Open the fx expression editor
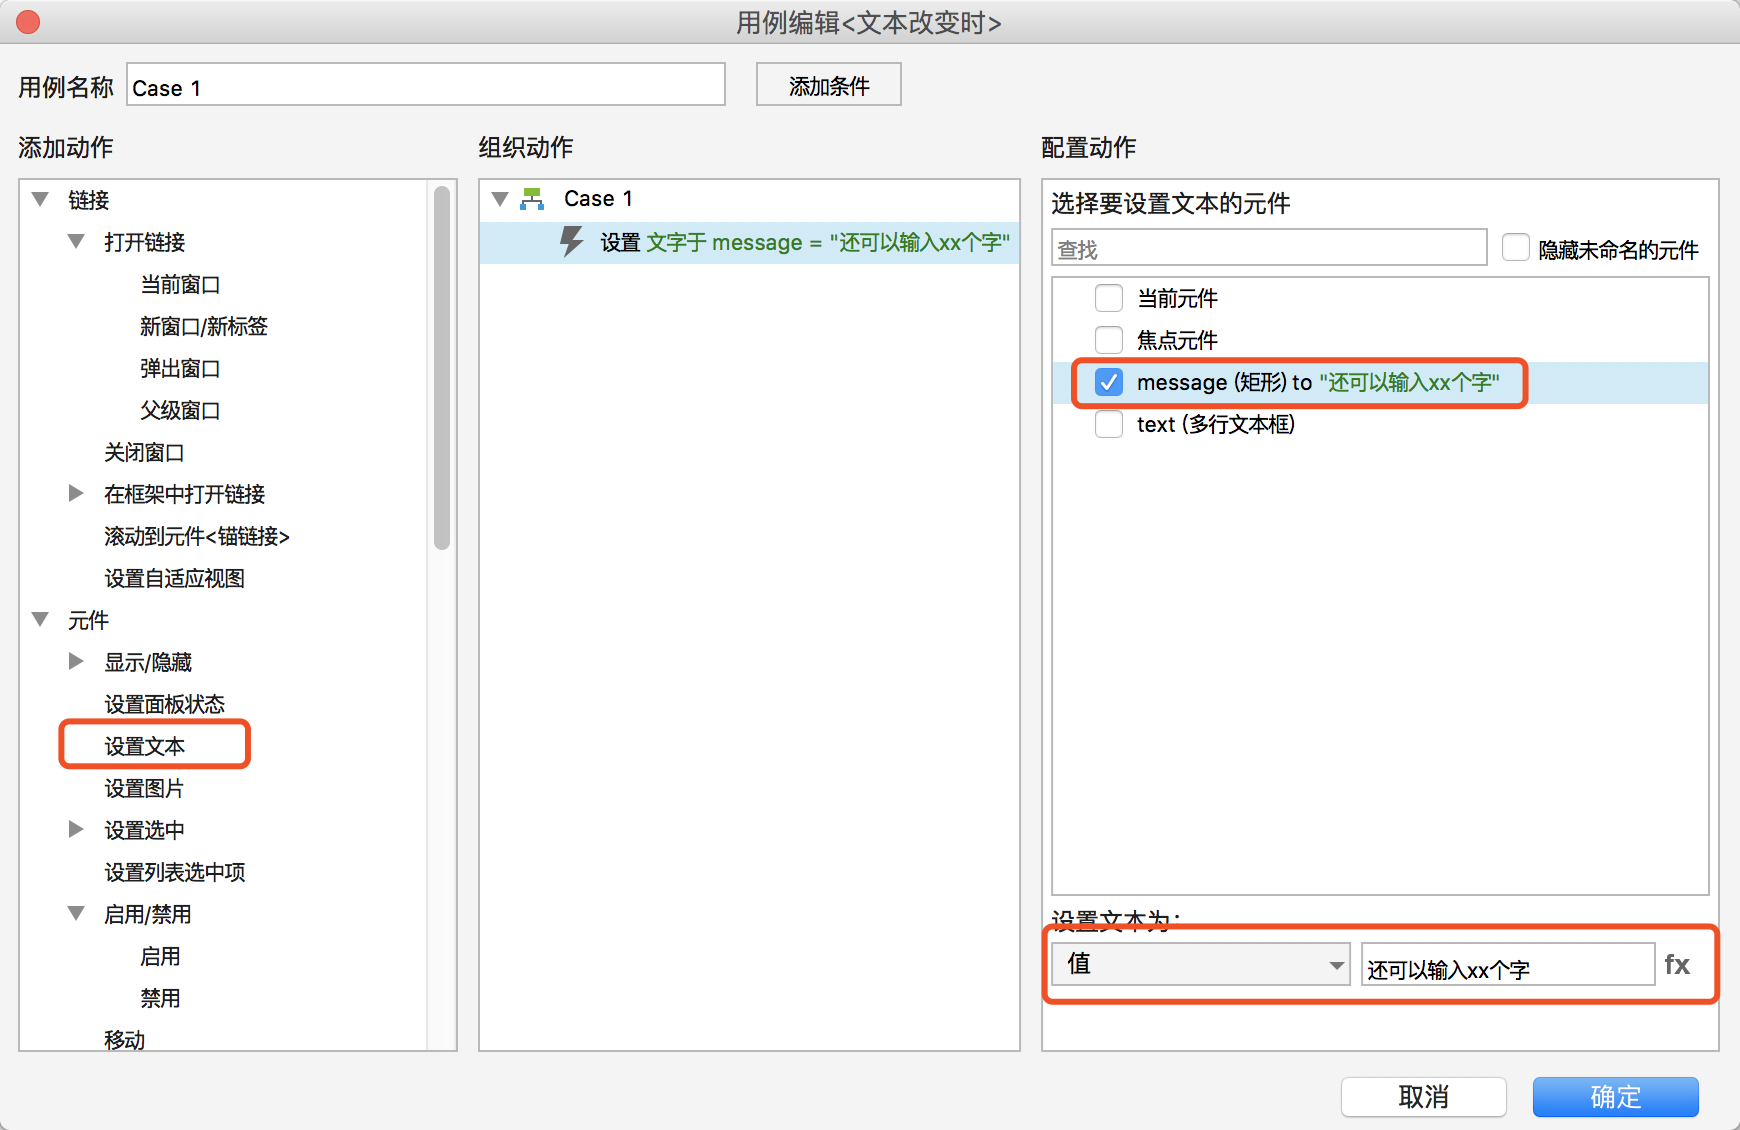This screenshot has width=1740, height=1130. pos(1677,964)
